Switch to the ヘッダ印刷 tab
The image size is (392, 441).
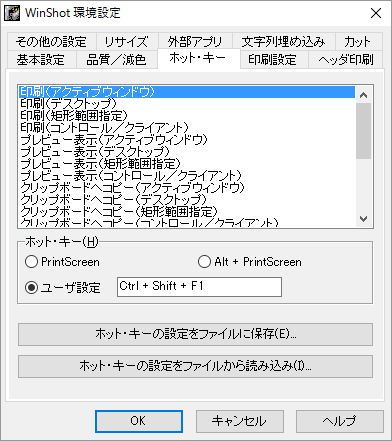point(345,60)
